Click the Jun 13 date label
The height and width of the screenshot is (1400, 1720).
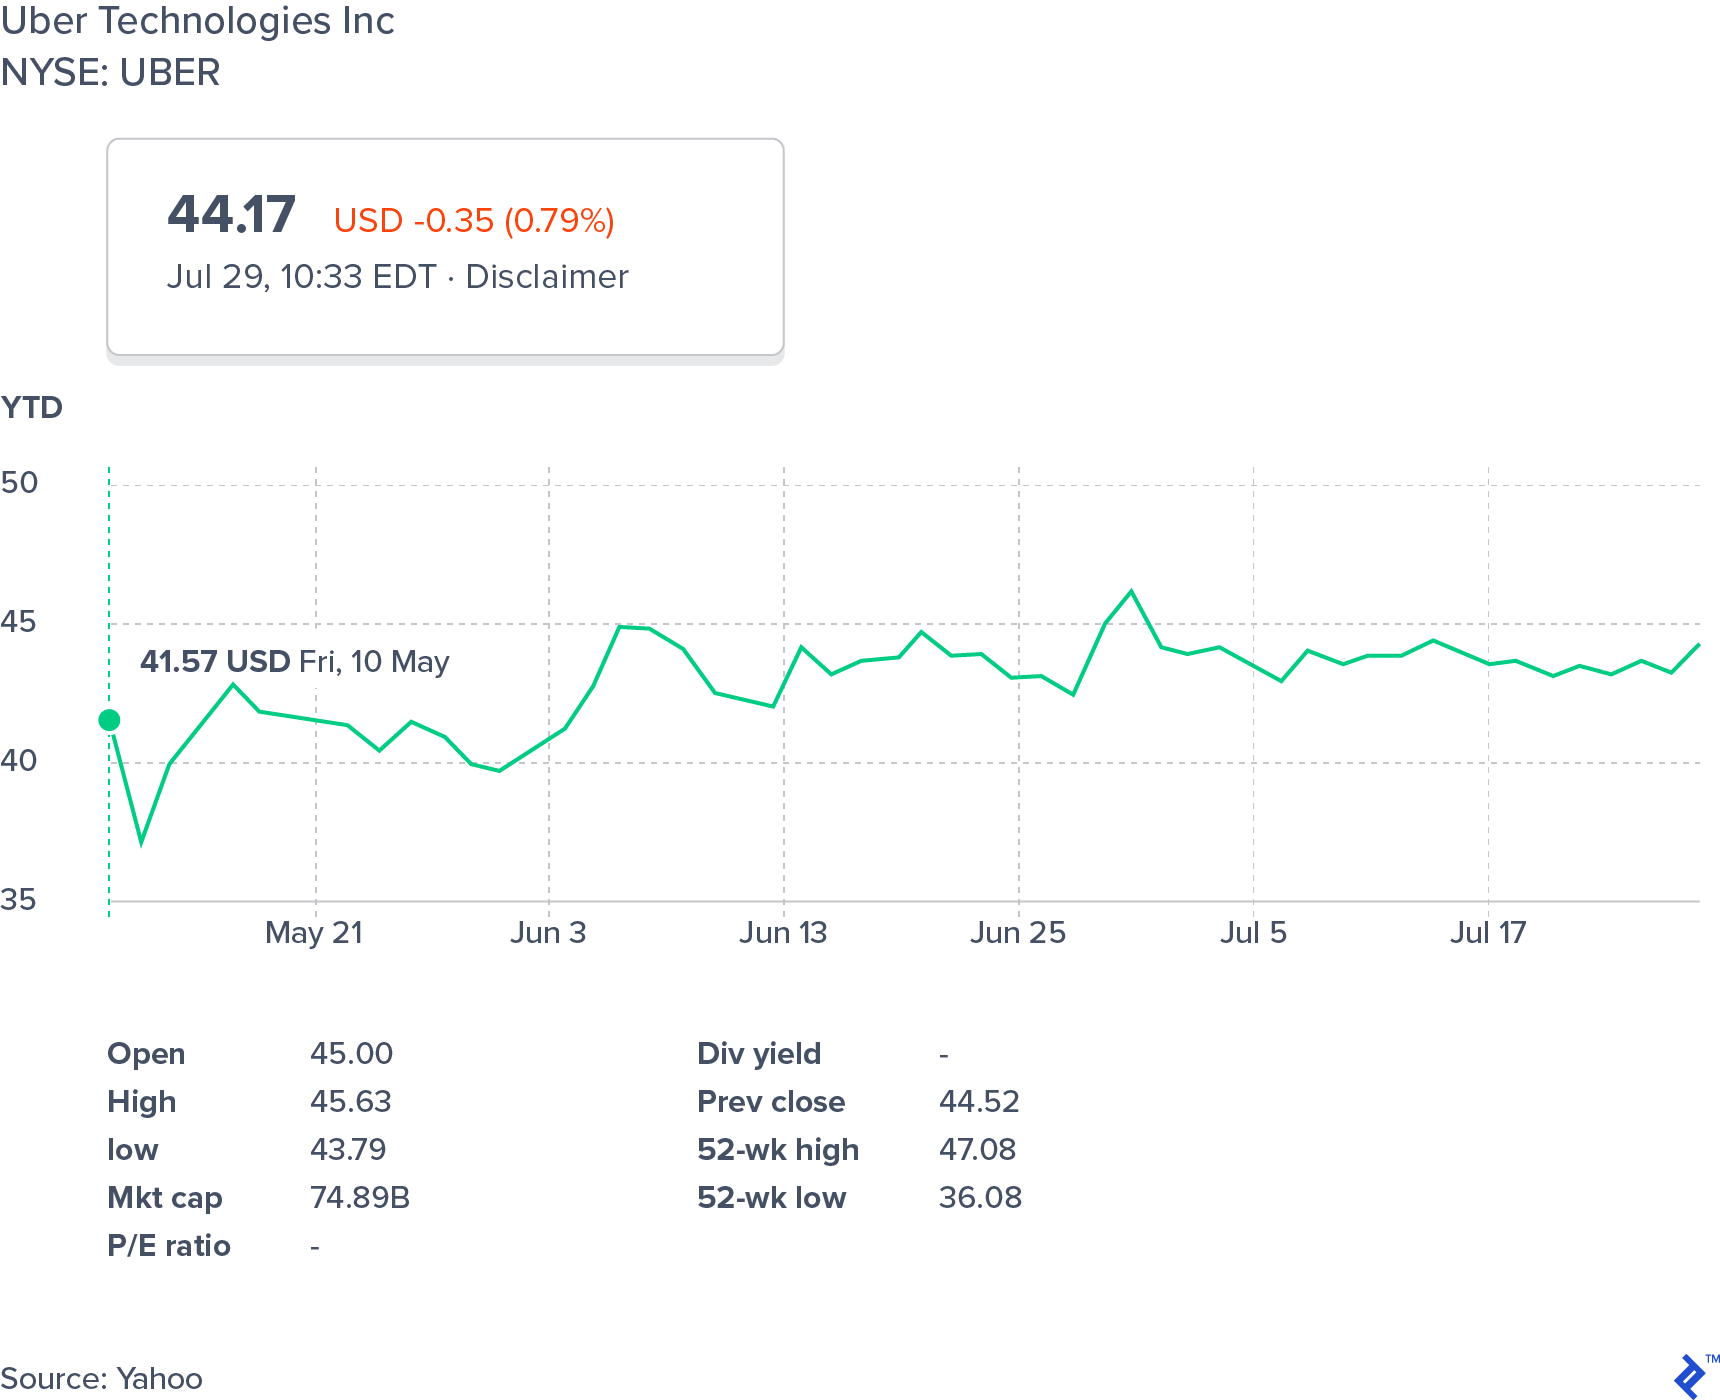coord(783,933)
